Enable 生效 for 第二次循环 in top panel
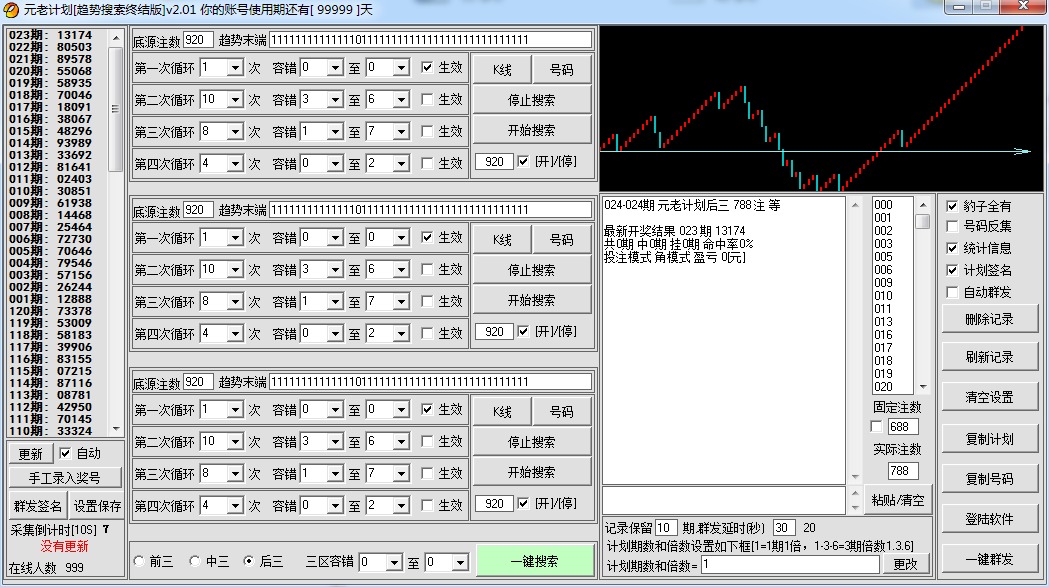 point(428,100)
